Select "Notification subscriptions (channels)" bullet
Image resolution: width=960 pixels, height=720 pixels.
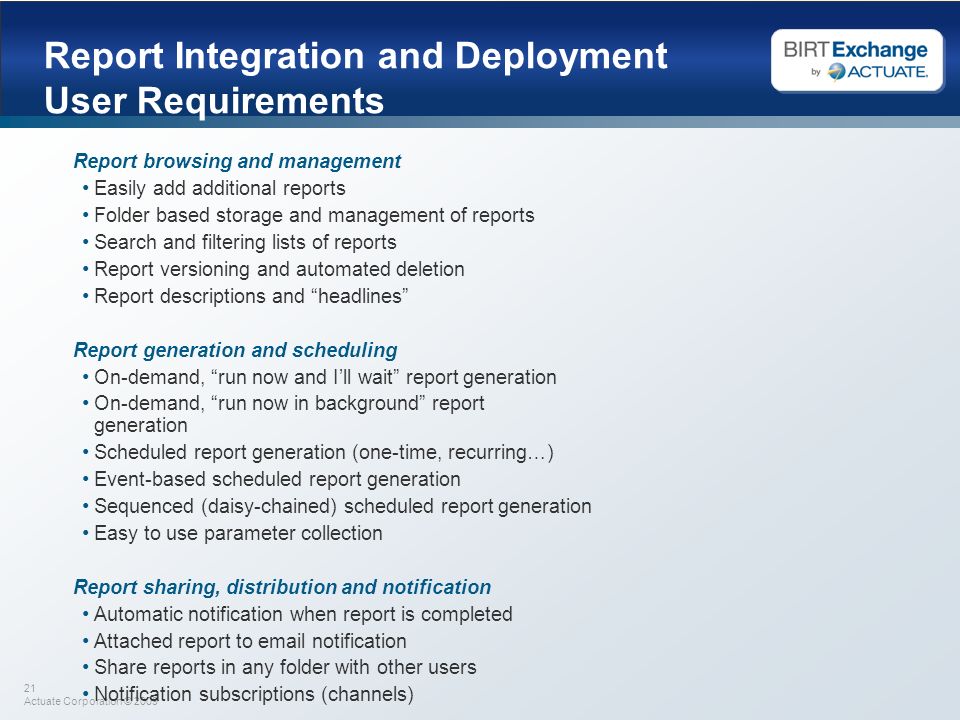click(x=254, y=694)
